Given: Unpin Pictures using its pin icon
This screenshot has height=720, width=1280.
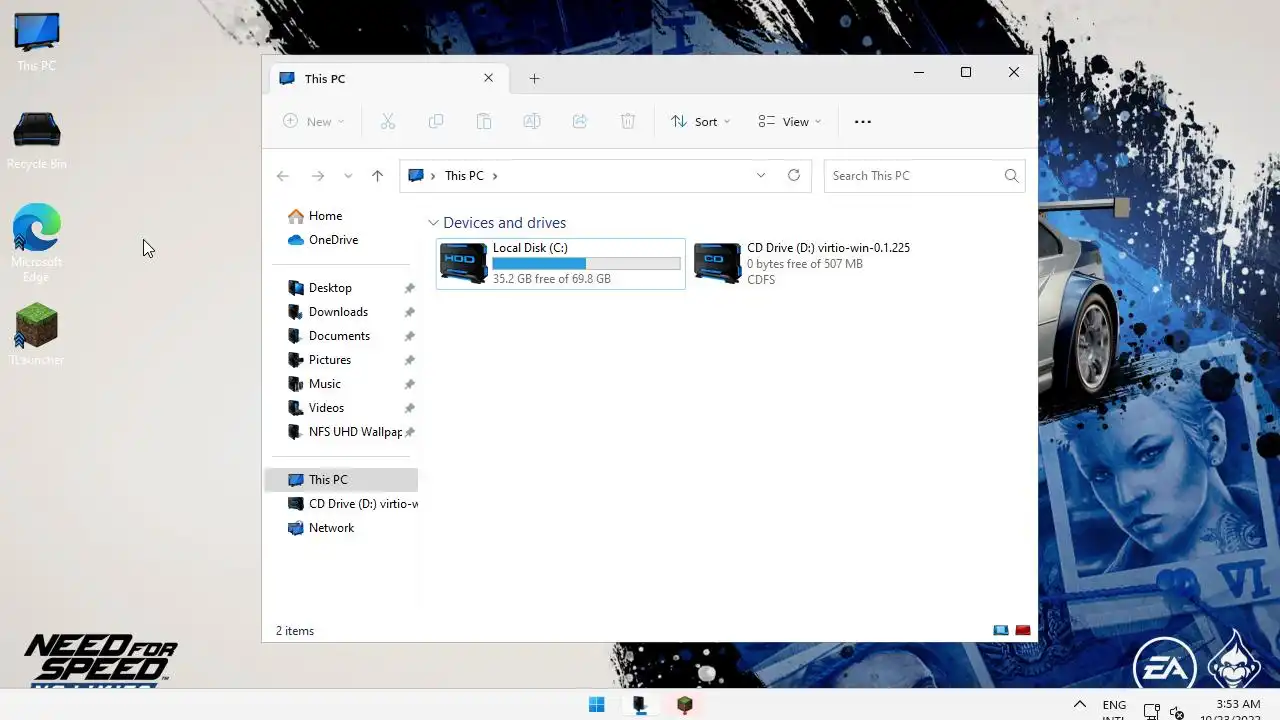Looking at the screenshot, I should 409,360.
